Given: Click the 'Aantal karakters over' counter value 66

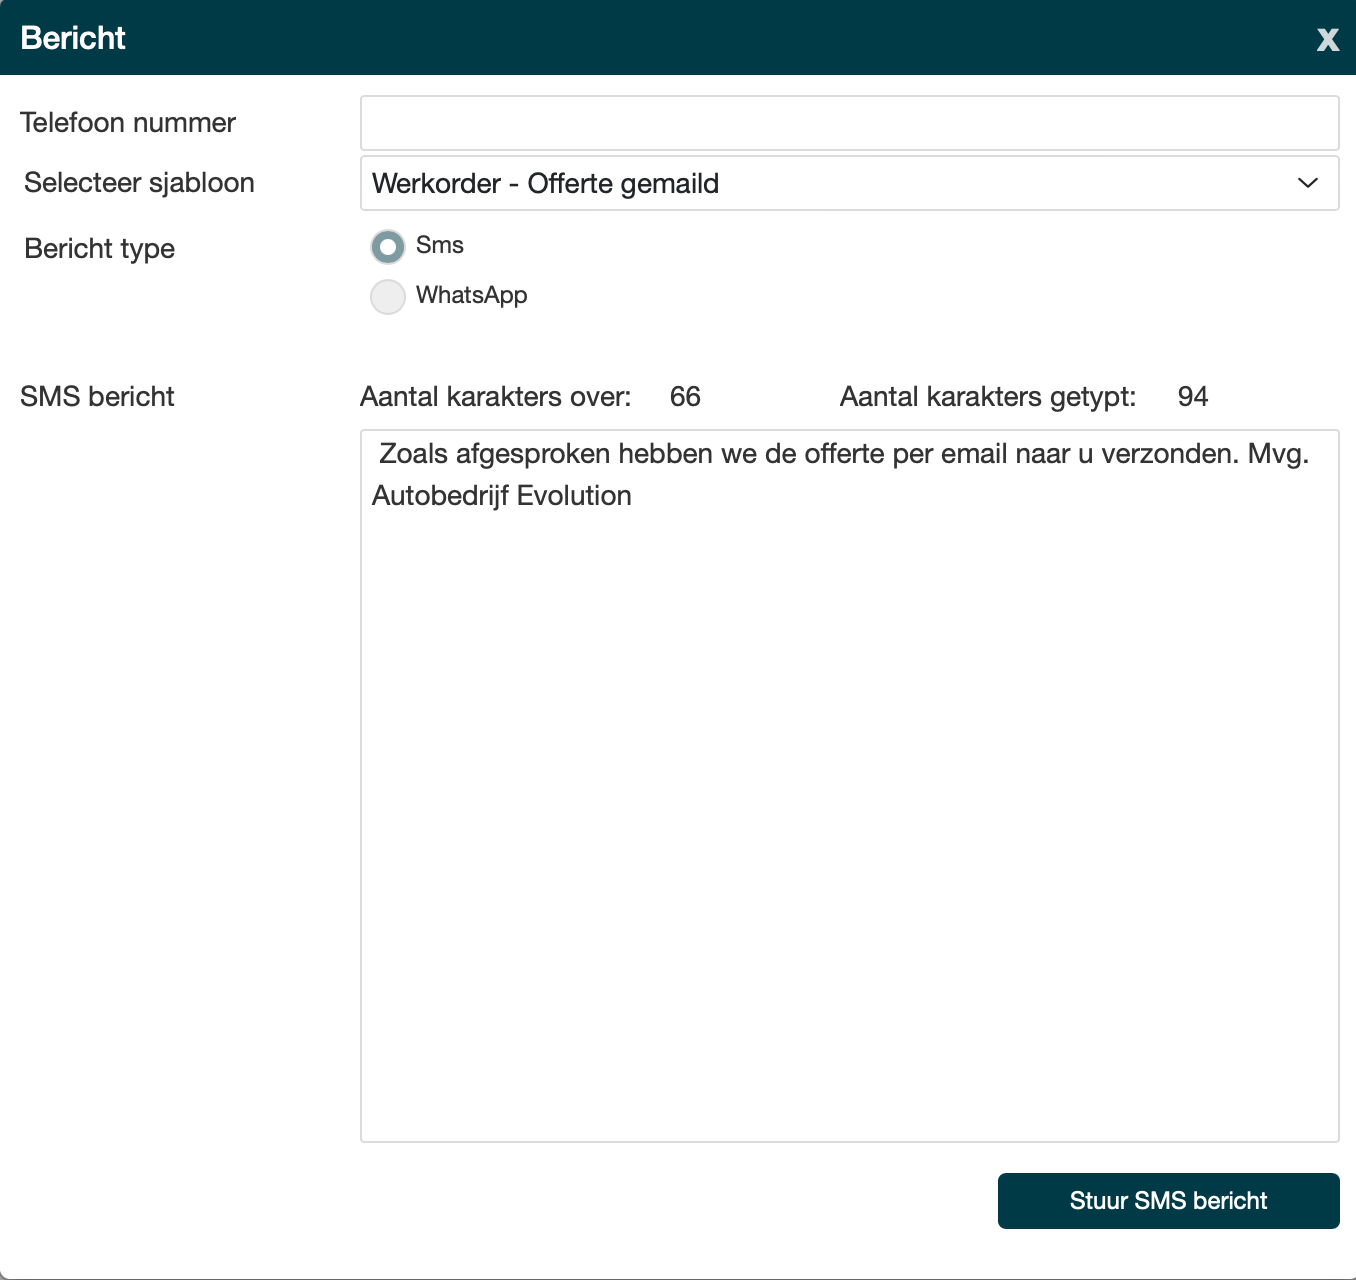Looking at the screenshot, I should (x=685, y=397).
